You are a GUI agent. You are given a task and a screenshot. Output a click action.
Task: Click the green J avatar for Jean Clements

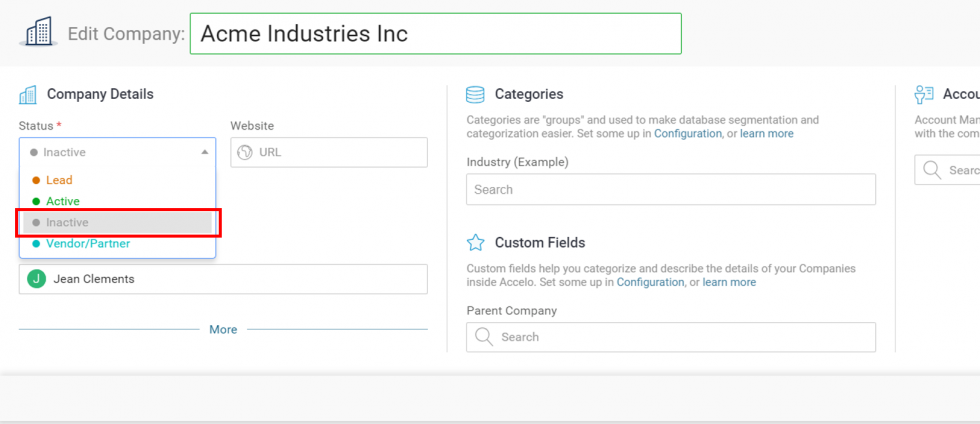36,279
